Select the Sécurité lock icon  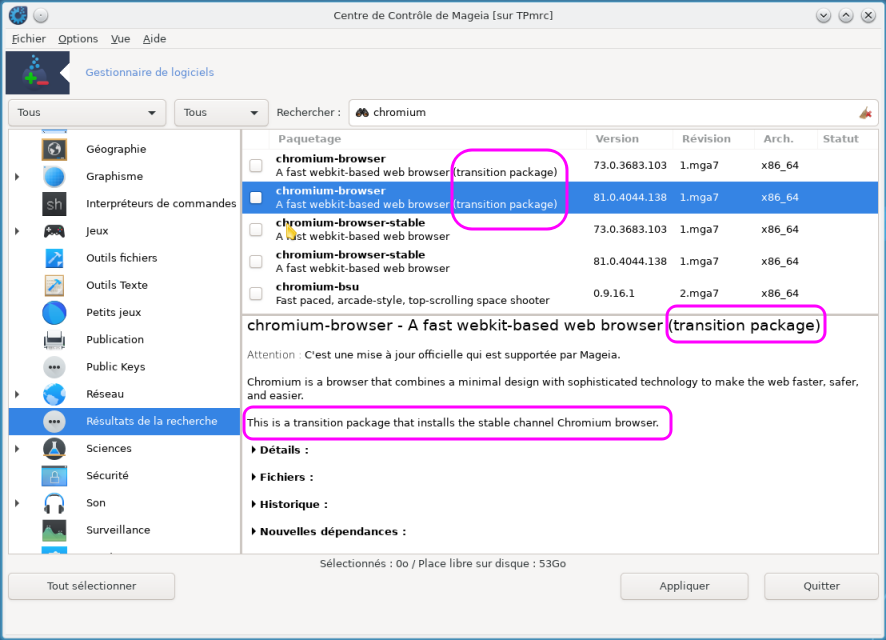point(54,476)
